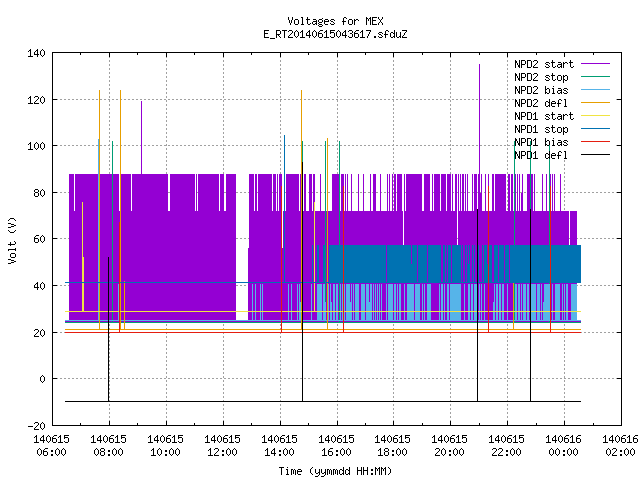Click the x-axis tick label 140615 16:00
Viewport: 640px width, 480px height.
point(336,446)
